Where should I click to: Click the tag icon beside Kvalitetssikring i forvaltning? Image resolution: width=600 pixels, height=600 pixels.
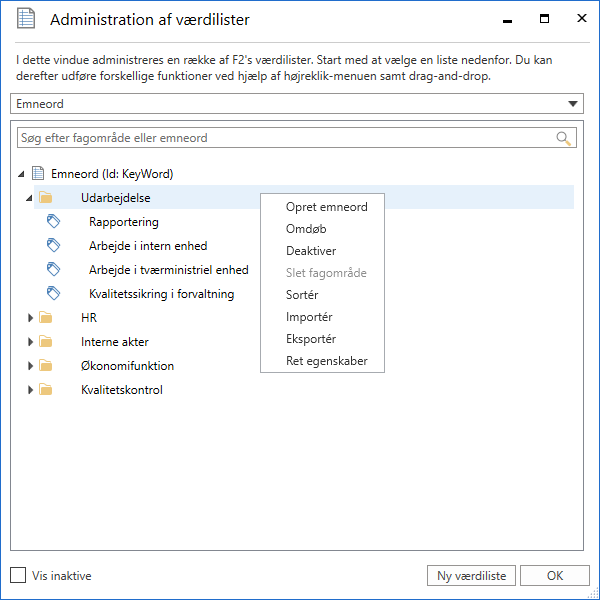pyautogui.click(x=54, y=294)
